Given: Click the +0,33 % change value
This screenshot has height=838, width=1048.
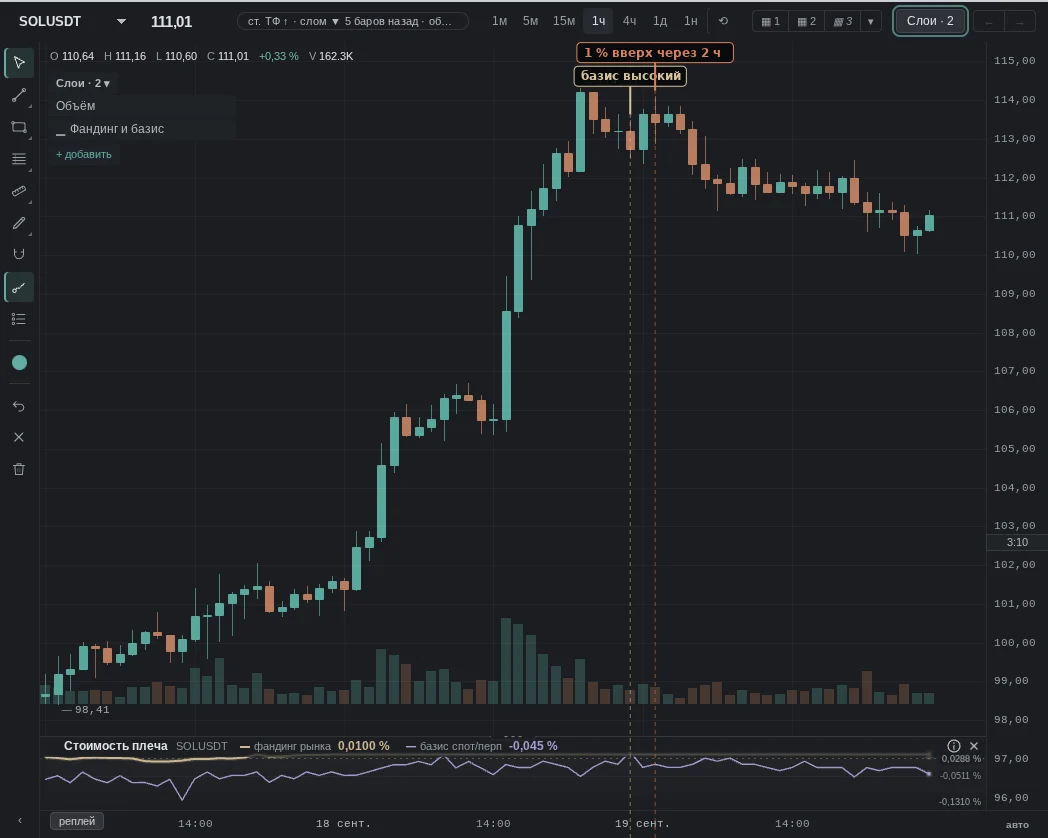Looking at the screenshot, I should (x=279, y=56).
